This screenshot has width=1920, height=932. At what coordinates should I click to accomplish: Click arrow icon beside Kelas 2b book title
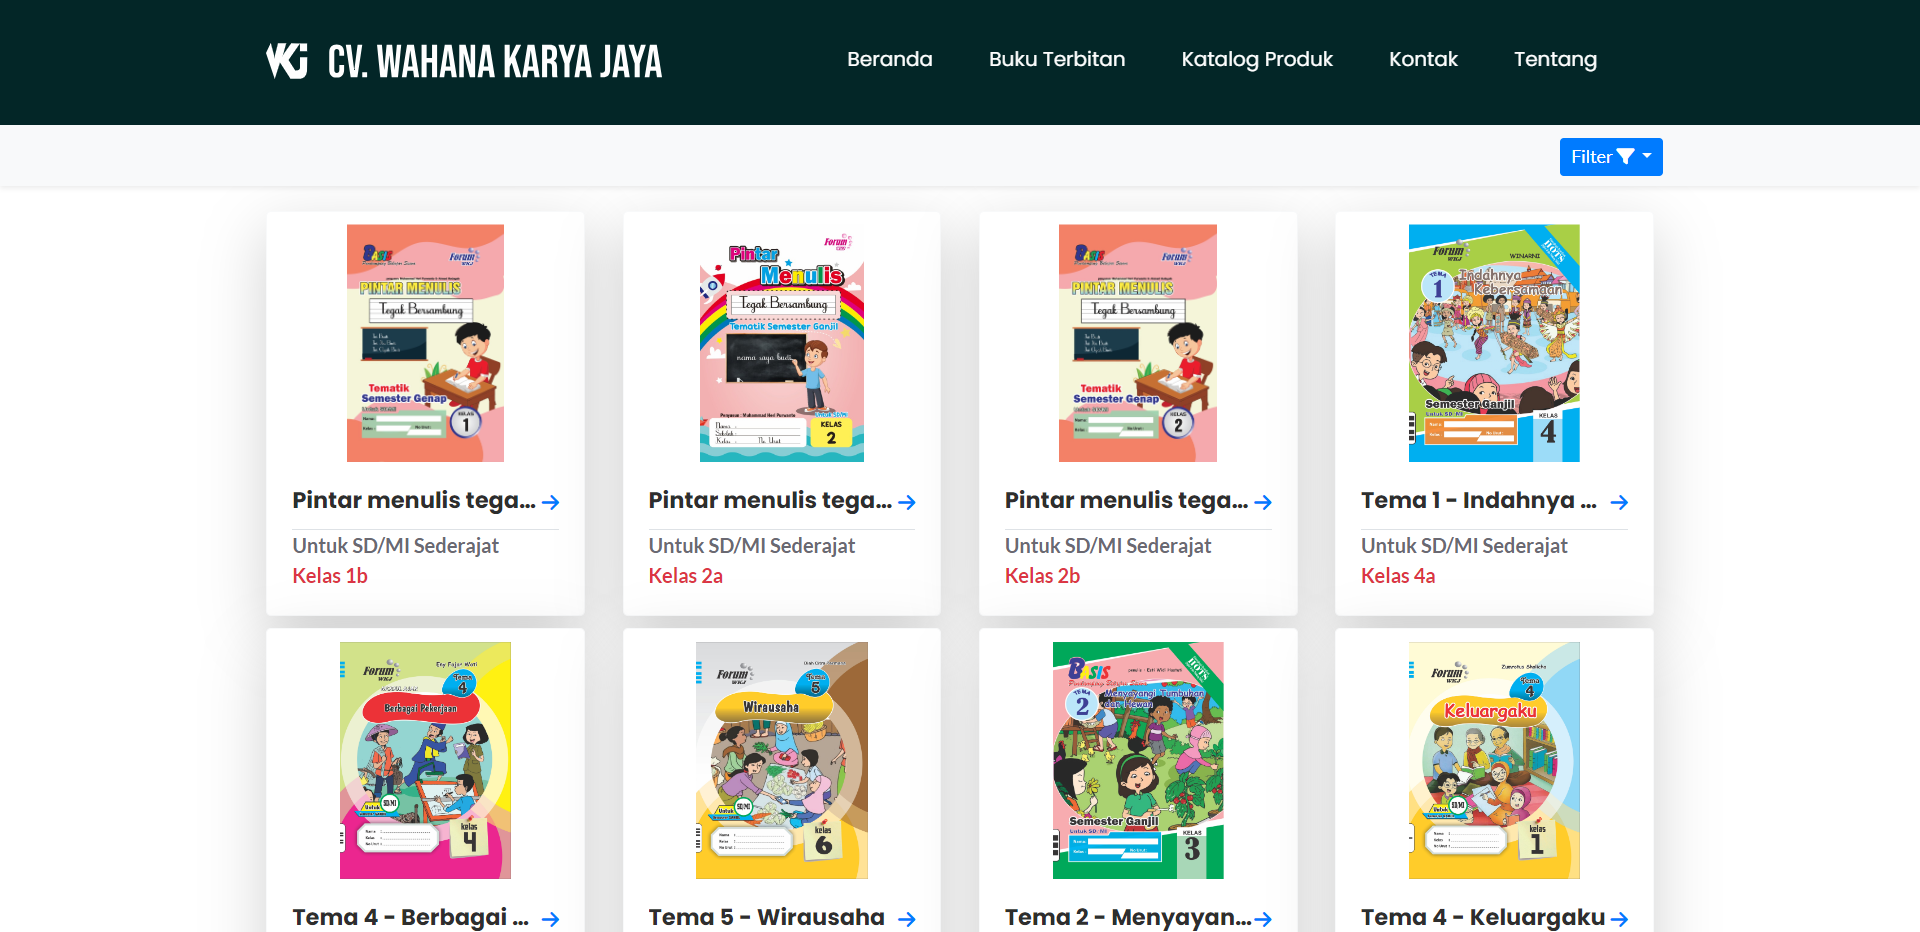(x=1262, y=502)
